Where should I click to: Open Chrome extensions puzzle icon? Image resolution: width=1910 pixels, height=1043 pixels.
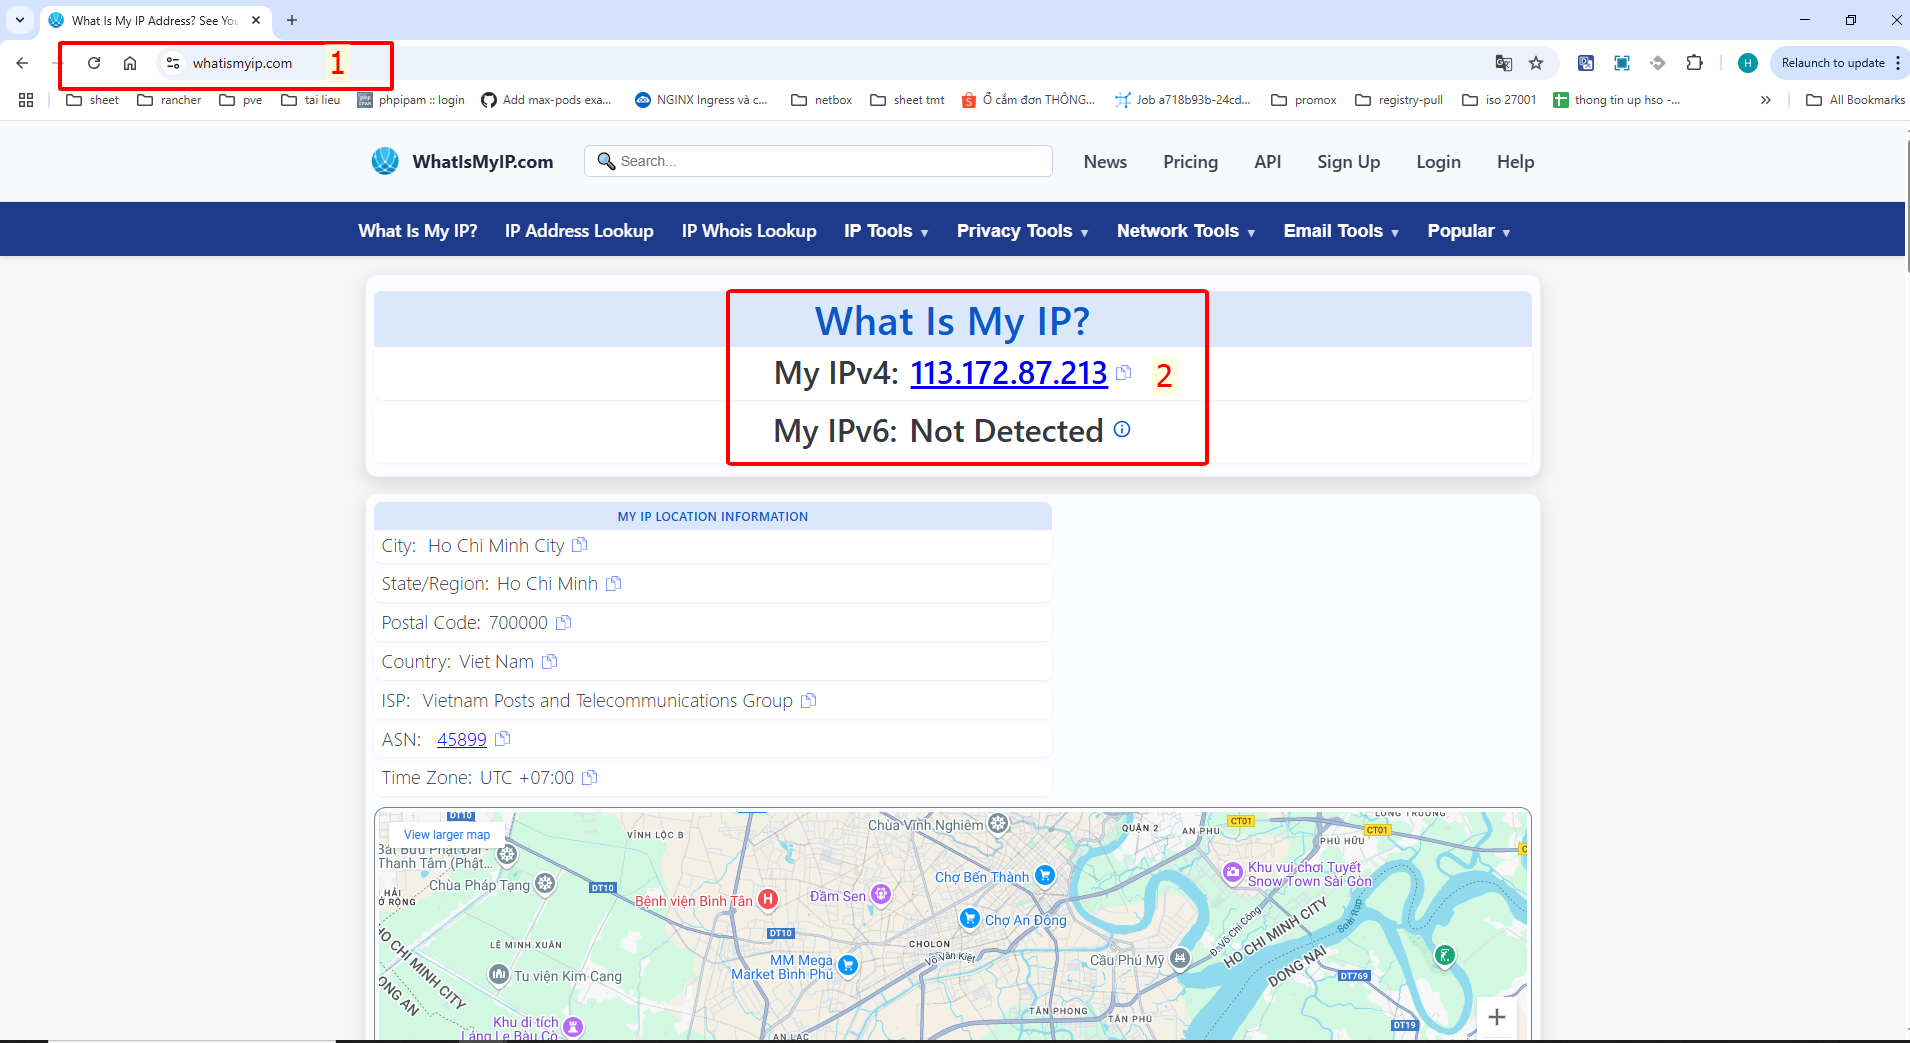click(1694, 63)
